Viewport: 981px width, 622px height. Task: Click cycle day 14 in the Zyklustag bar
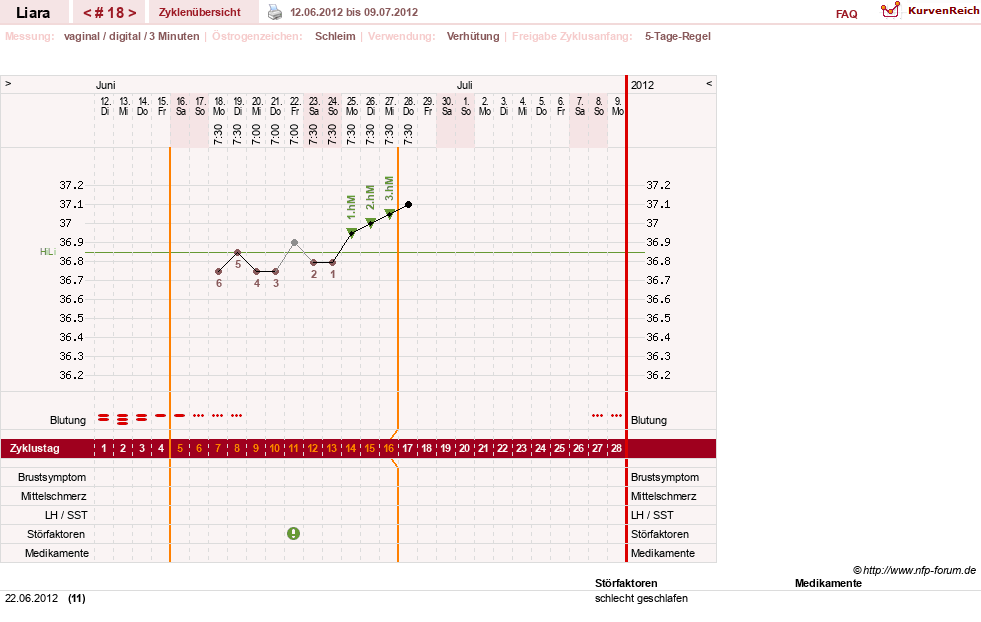point(351,449)
